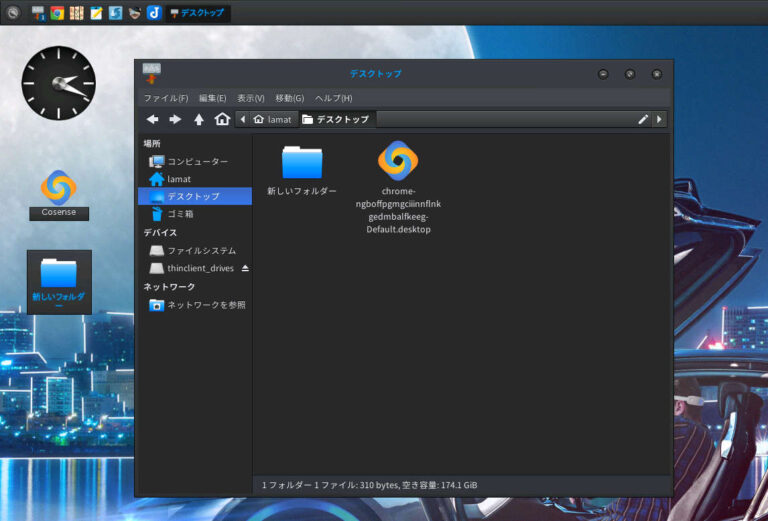Open the 移動(G) menu
768x521 pixels.
pos(289,98)
